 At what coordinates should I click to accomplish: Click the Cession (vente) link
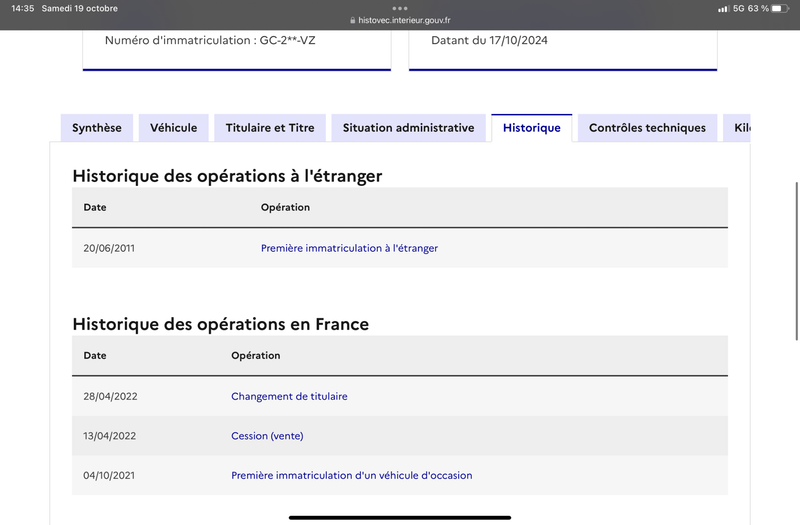click(267, 436)
